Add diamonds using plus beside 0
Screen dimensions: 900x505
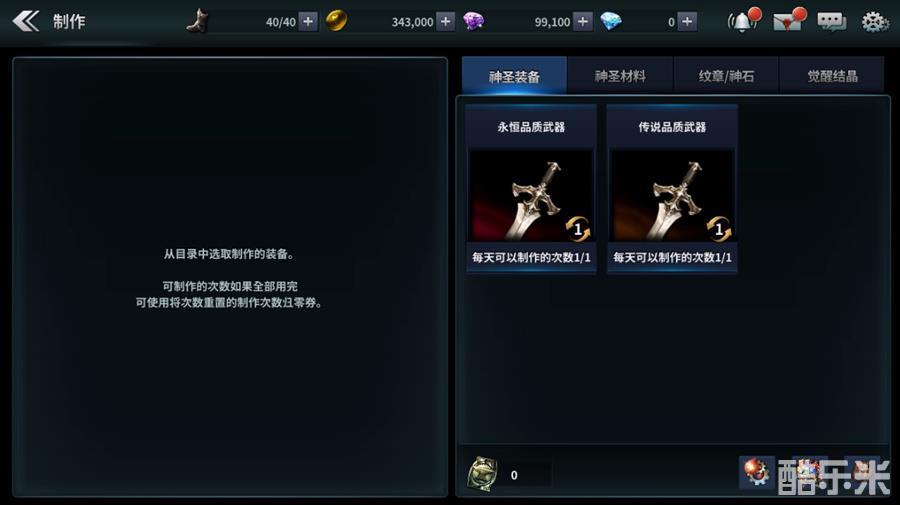coord(687,22)
